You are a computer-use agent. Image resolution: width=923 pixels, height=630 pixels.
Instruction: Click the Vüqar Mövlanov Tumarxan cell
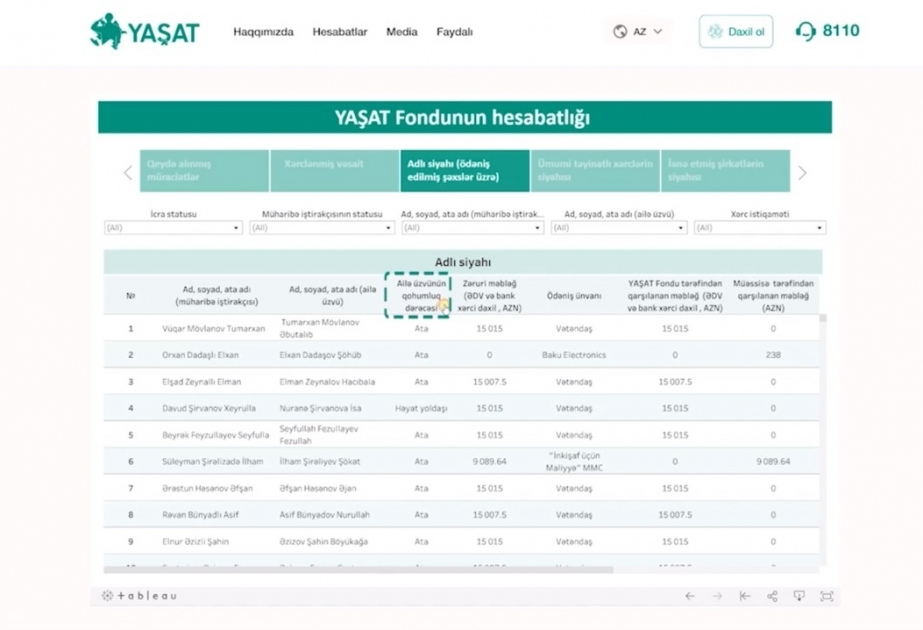coord(214,329)
